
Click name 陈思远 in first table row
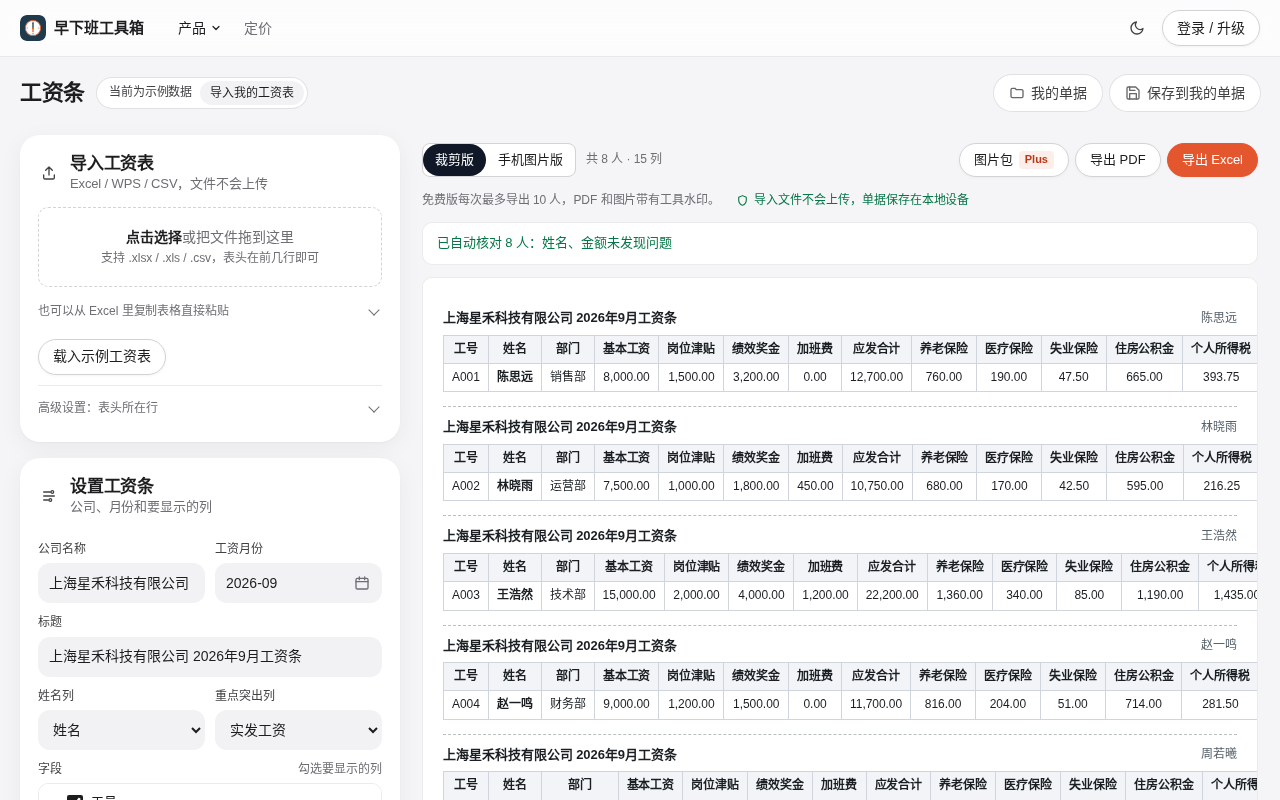tap(515, 377)
